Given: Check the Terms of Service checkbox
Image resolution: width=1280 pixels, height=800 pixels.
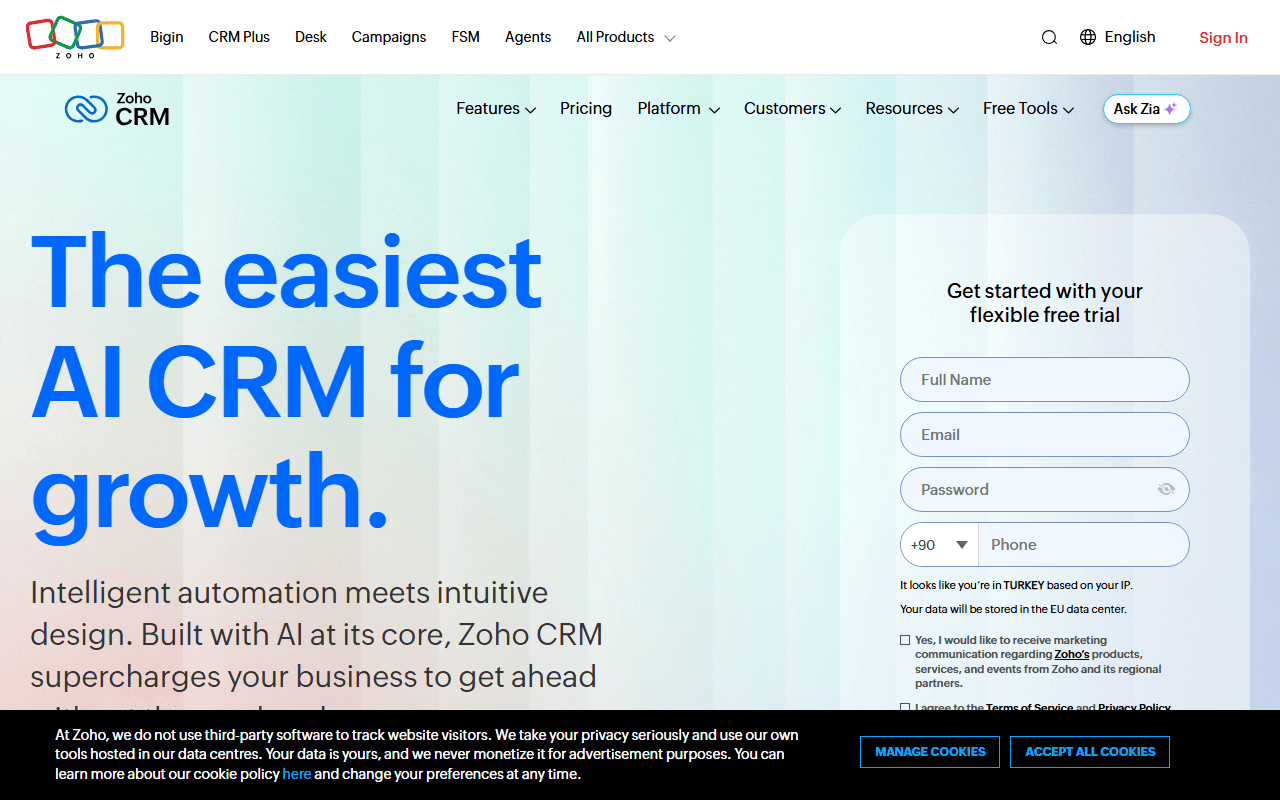Looking at the screenshot, I should click(905, 707).
